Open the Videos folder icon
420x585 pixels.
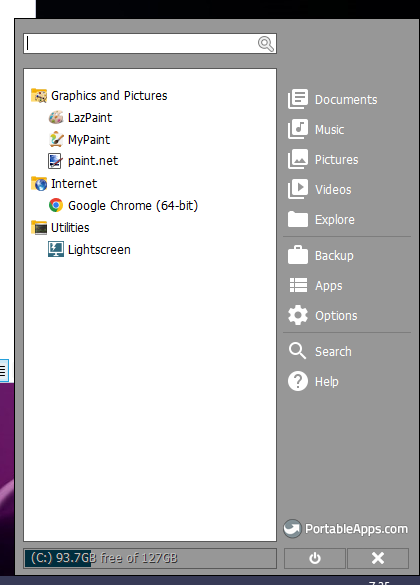click(298, 189)
